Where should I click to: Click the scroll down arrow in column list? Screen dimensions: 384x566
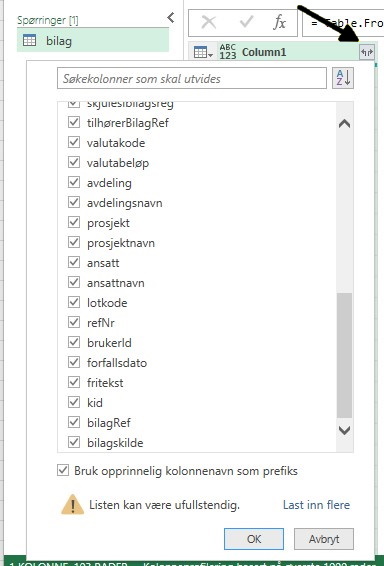344,430
